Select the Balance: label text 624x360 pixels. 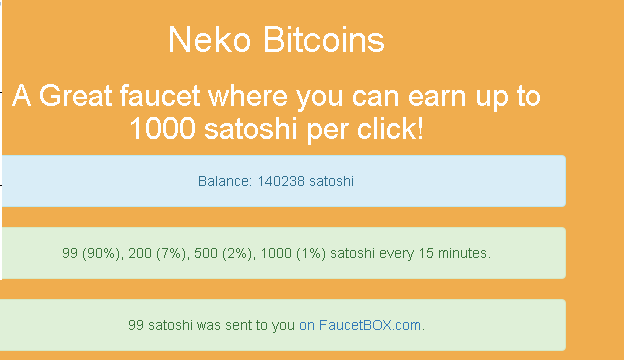(x=225, y=181)
